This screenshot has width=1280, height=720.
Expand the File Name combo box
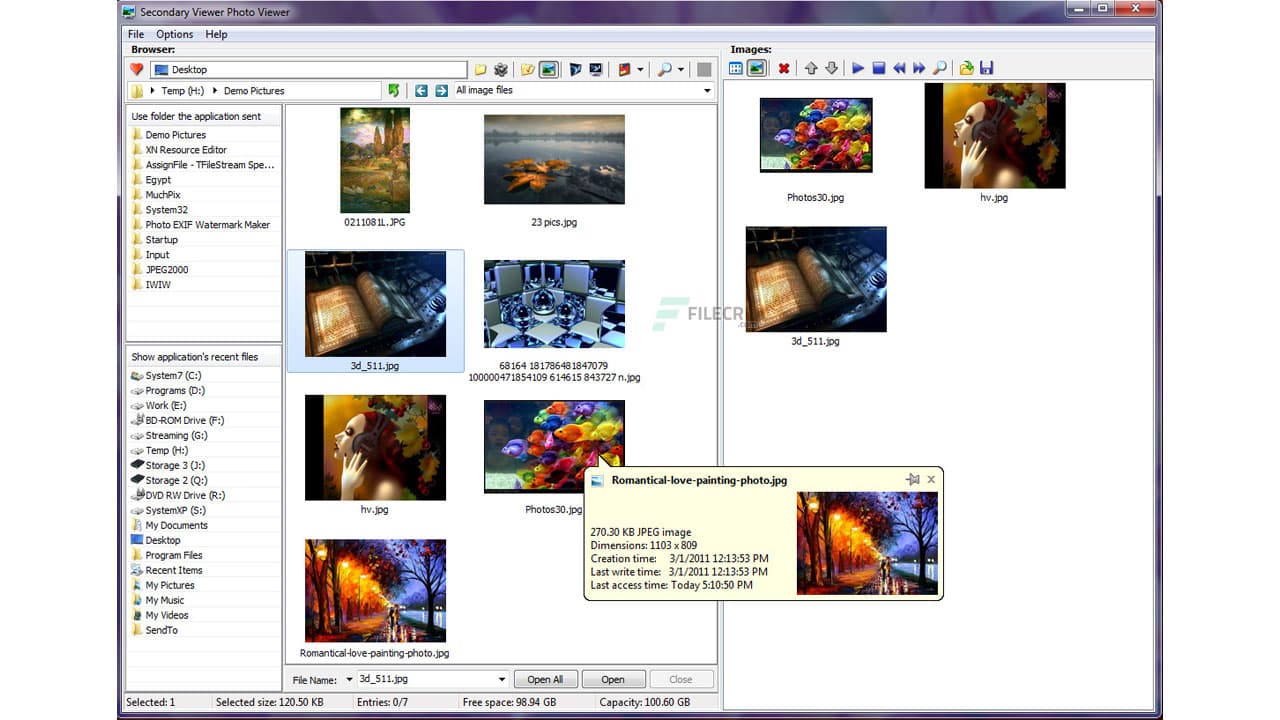coord(502,679)
